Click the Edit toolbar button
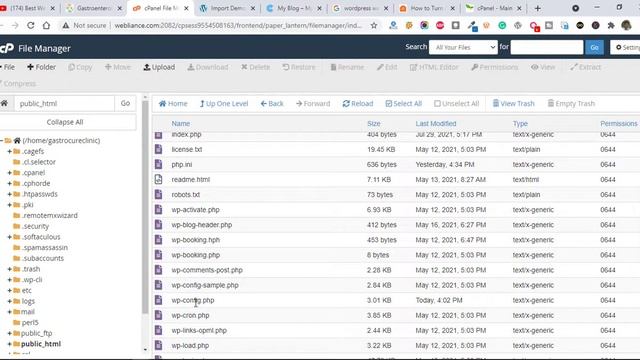This screenshot has width=640, height=360. pos(387,67)
